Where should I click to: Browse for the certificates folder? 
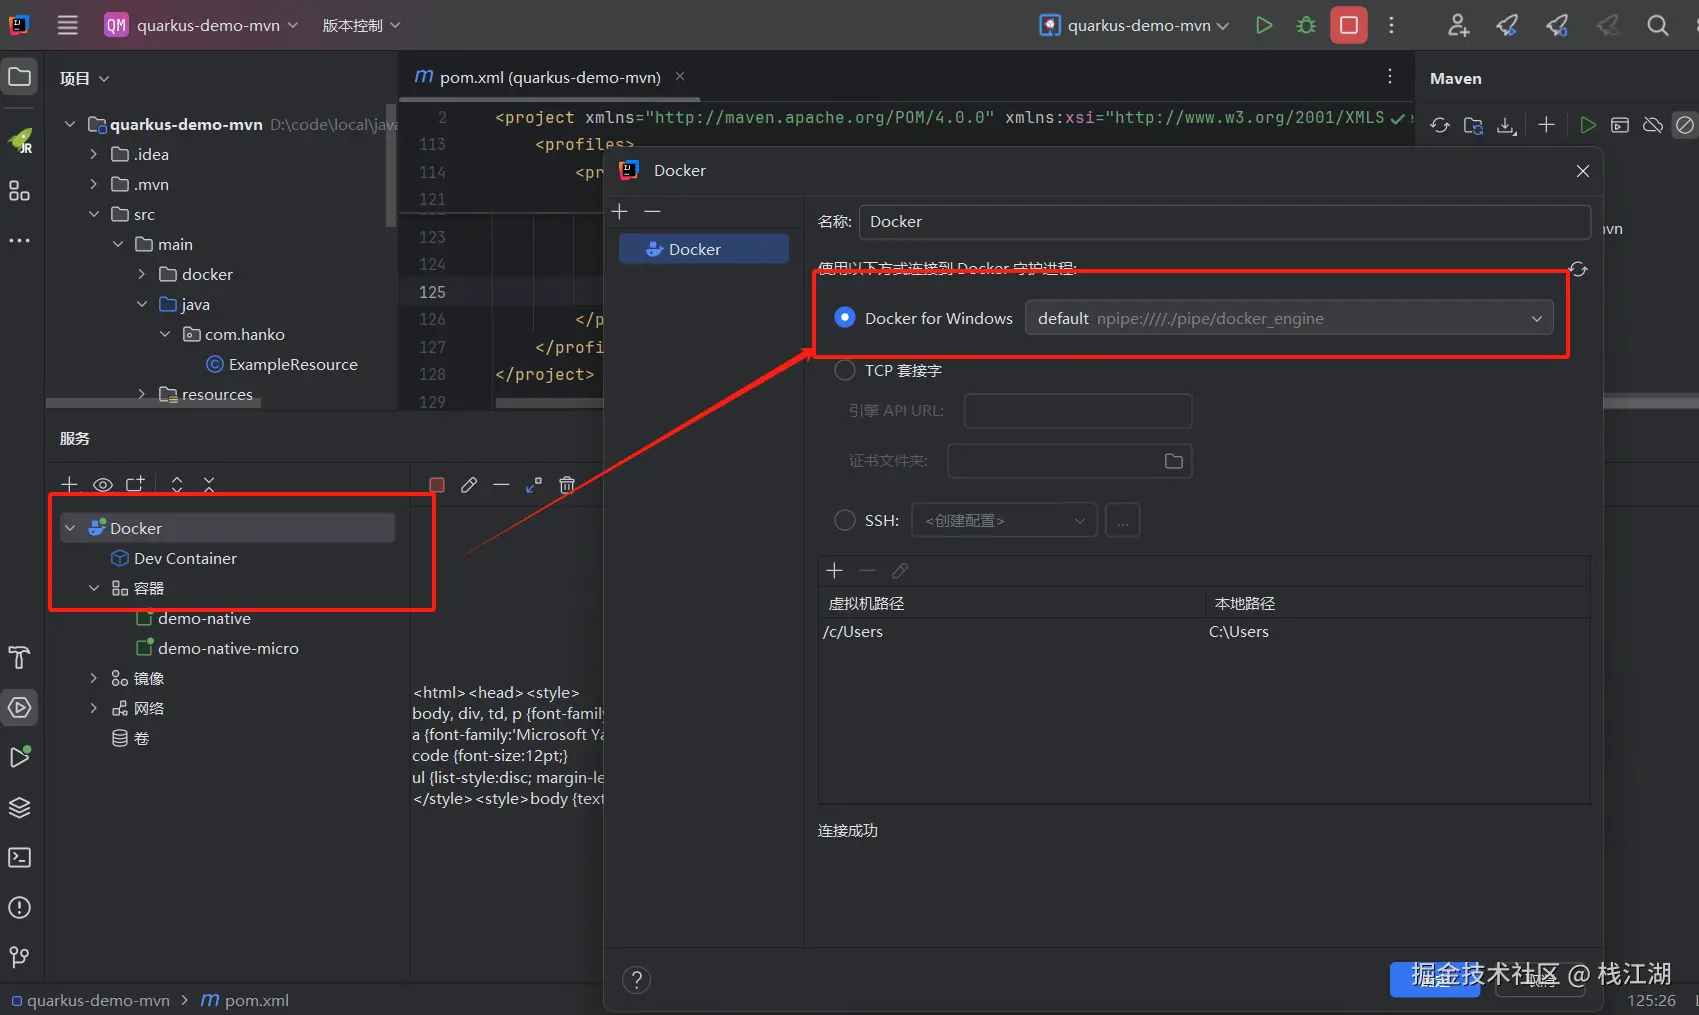pyautogui.click(x=1174, y=461)
